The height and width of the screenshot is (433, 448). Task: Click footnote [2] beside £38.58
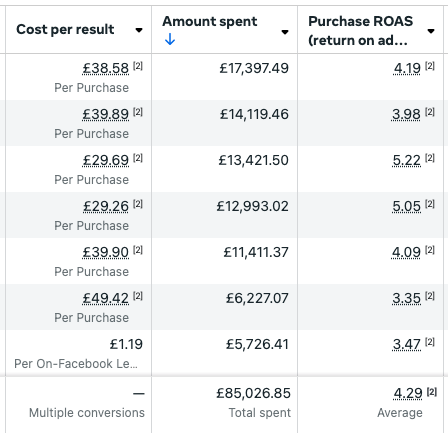pyautogui.click(x=138, y=66)
